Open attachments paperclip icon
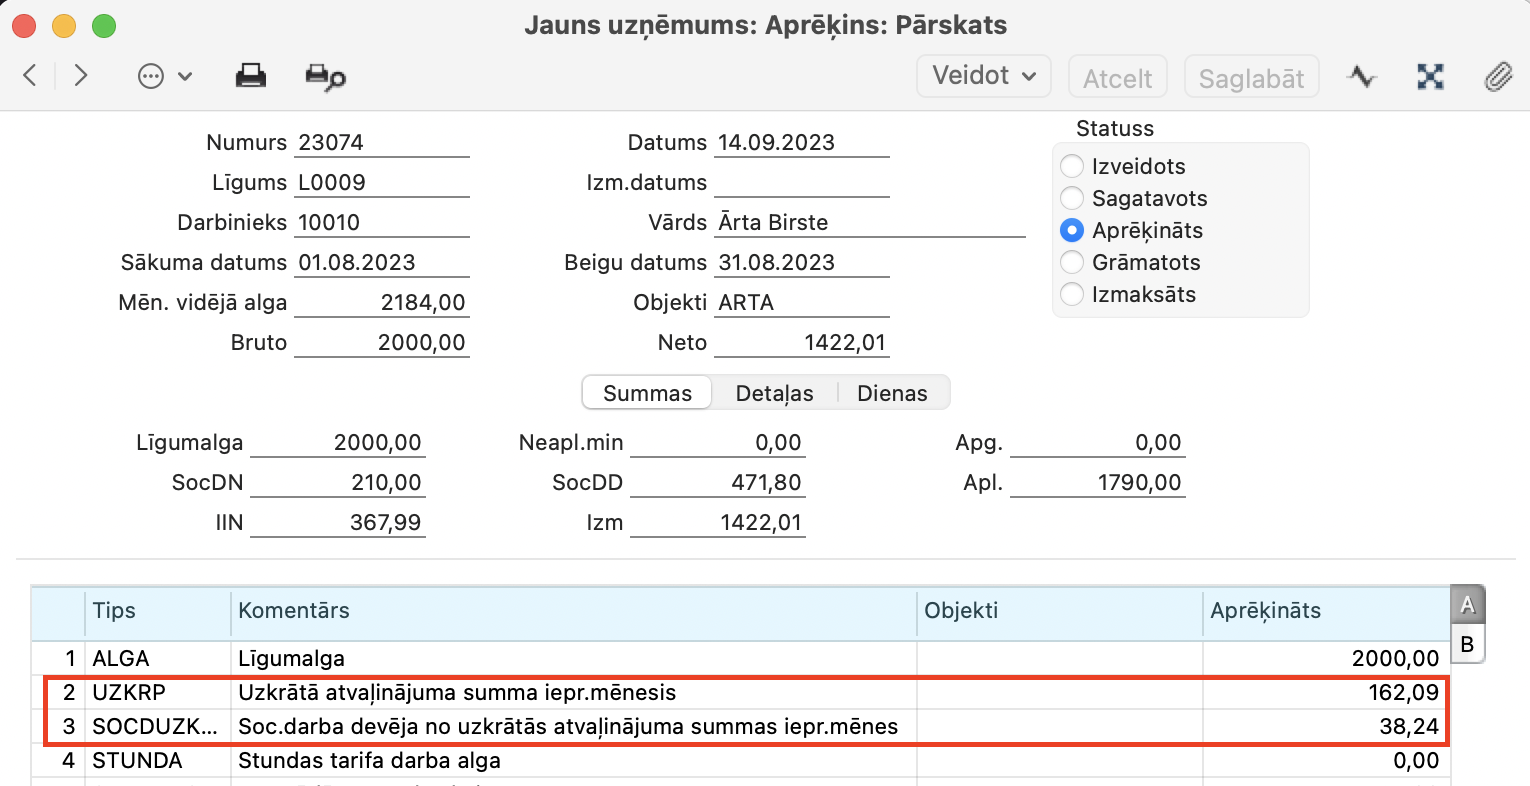 coord(1497,76)
